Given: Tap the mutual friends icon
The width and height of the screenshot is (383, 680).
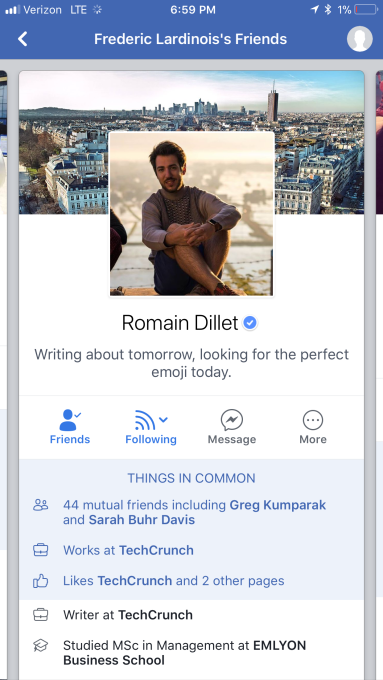Looking at the screenshot, I should click(41, 505).
